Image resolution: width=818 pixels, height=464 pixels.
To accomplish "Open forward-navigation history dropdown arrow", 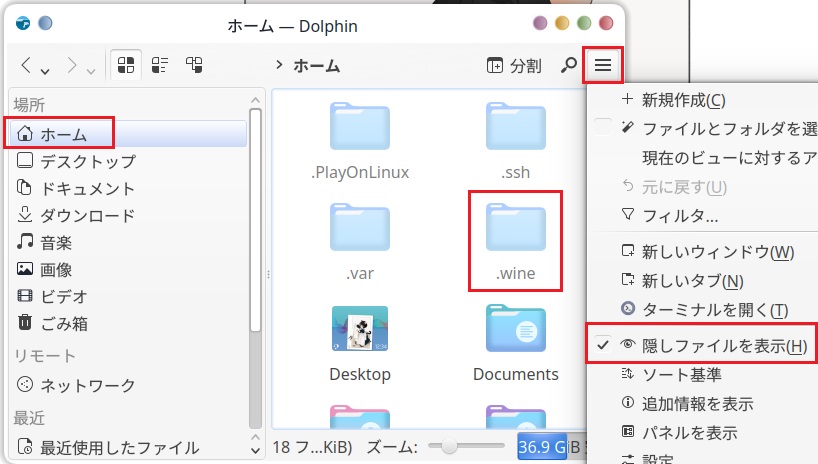I will (91, 68).
